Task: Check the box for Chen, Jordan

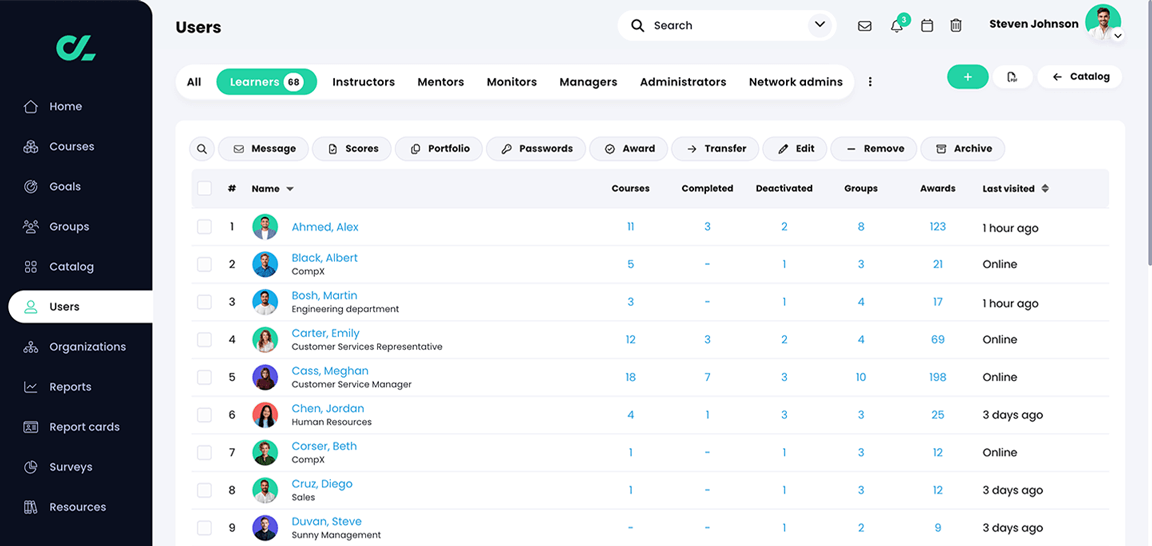Action: tap(204, 415)
